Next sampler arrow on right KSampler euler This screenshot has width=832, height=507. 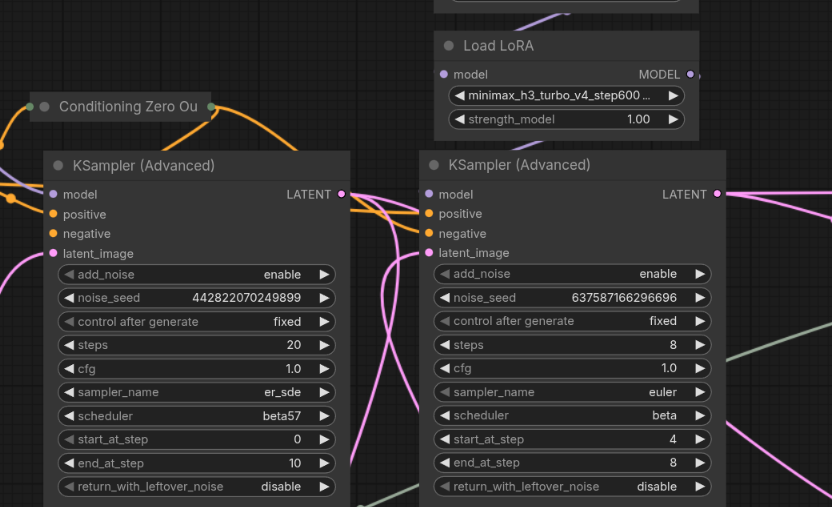pos(700,392)
